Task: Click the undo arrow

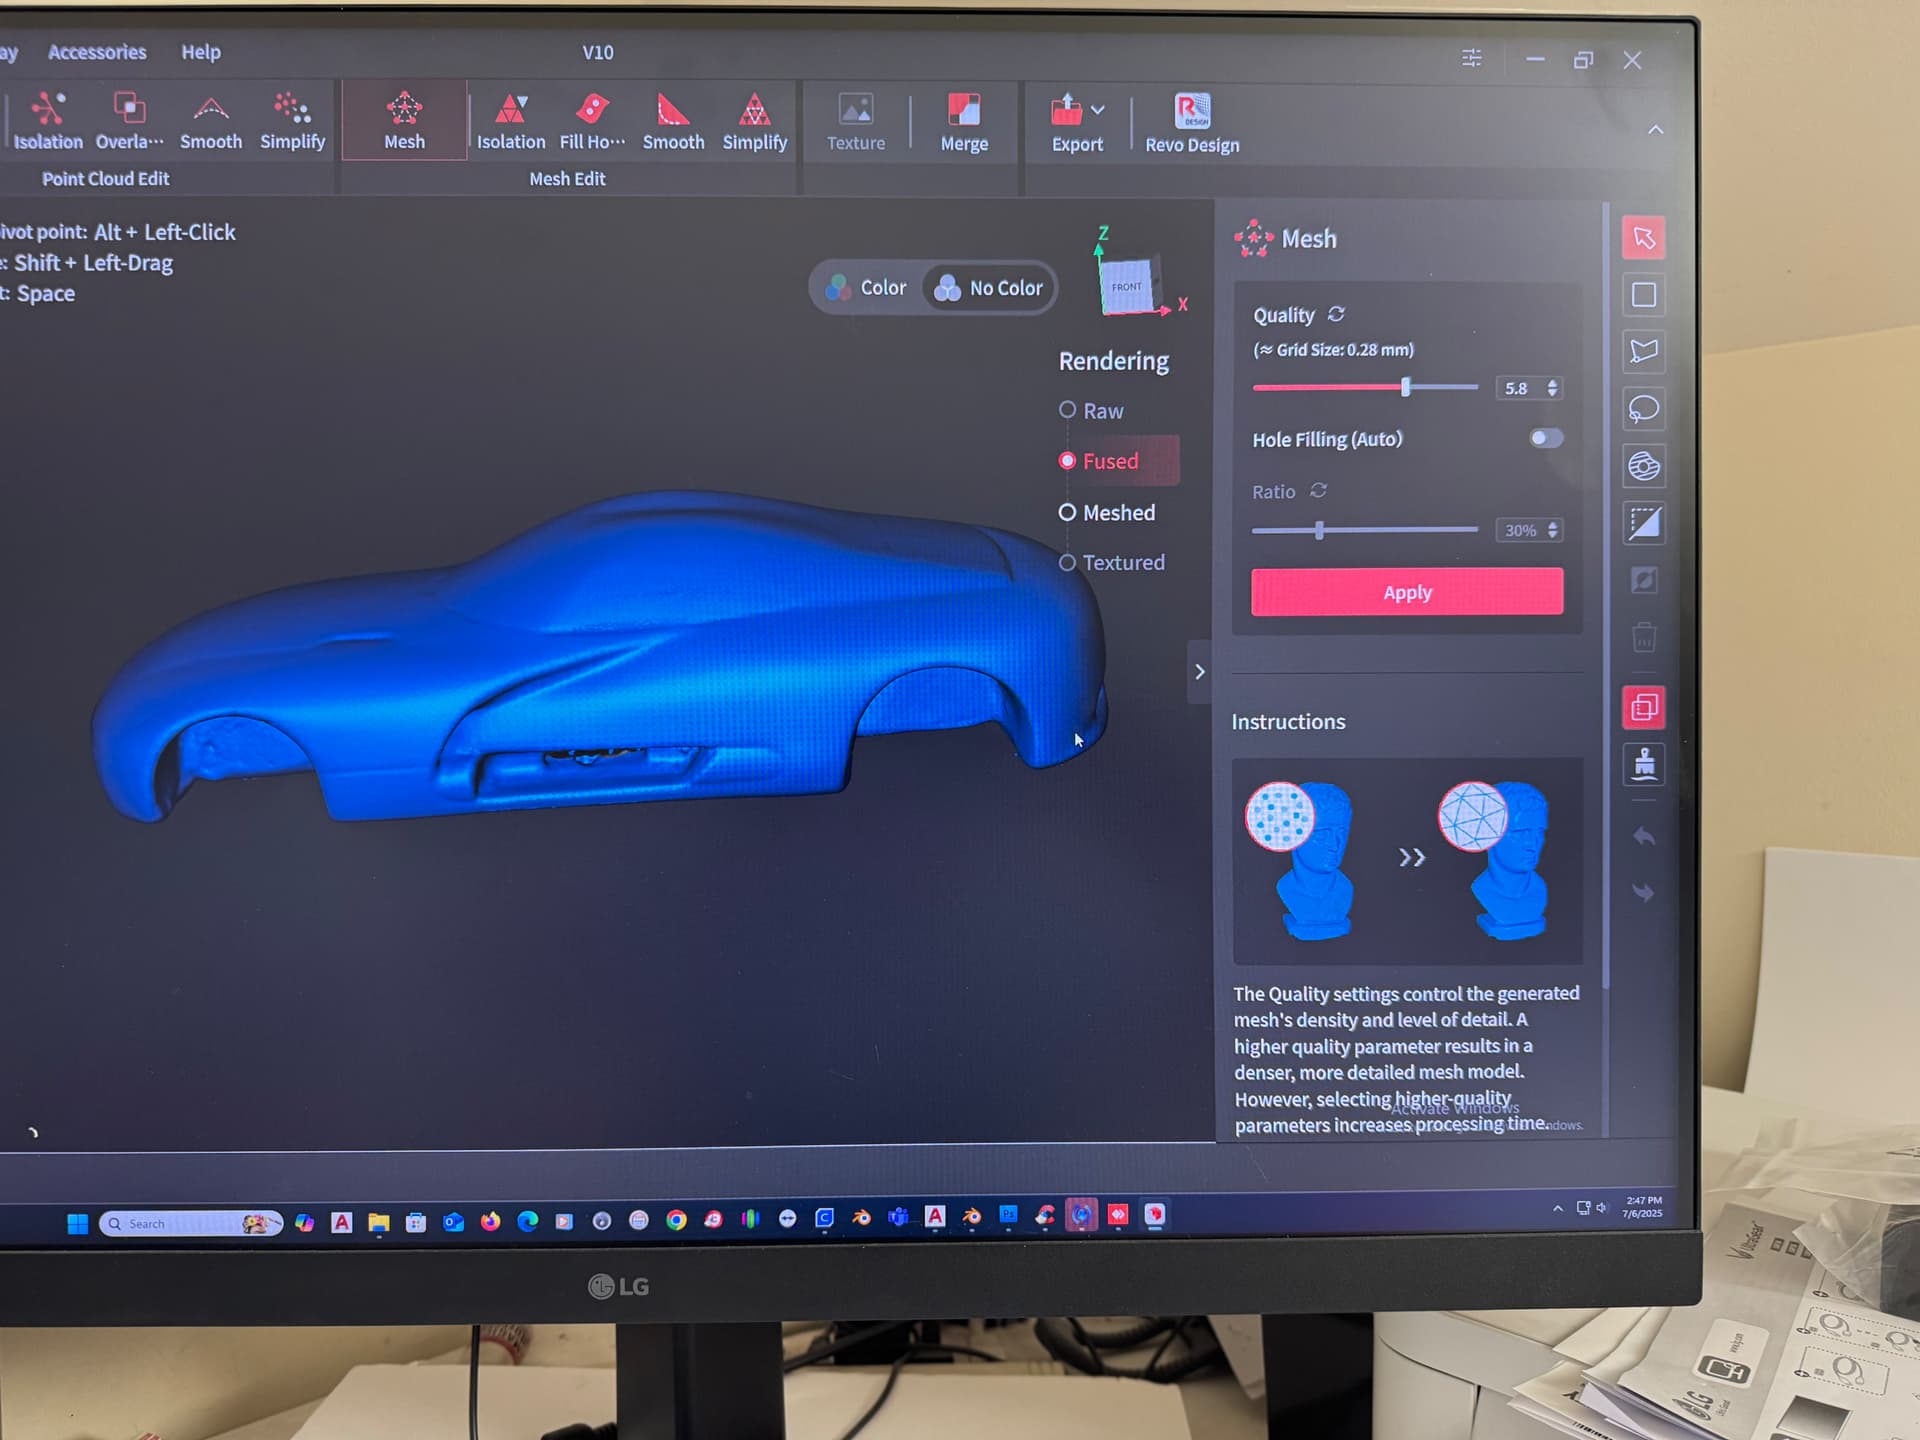Action: pos(1643,836)
